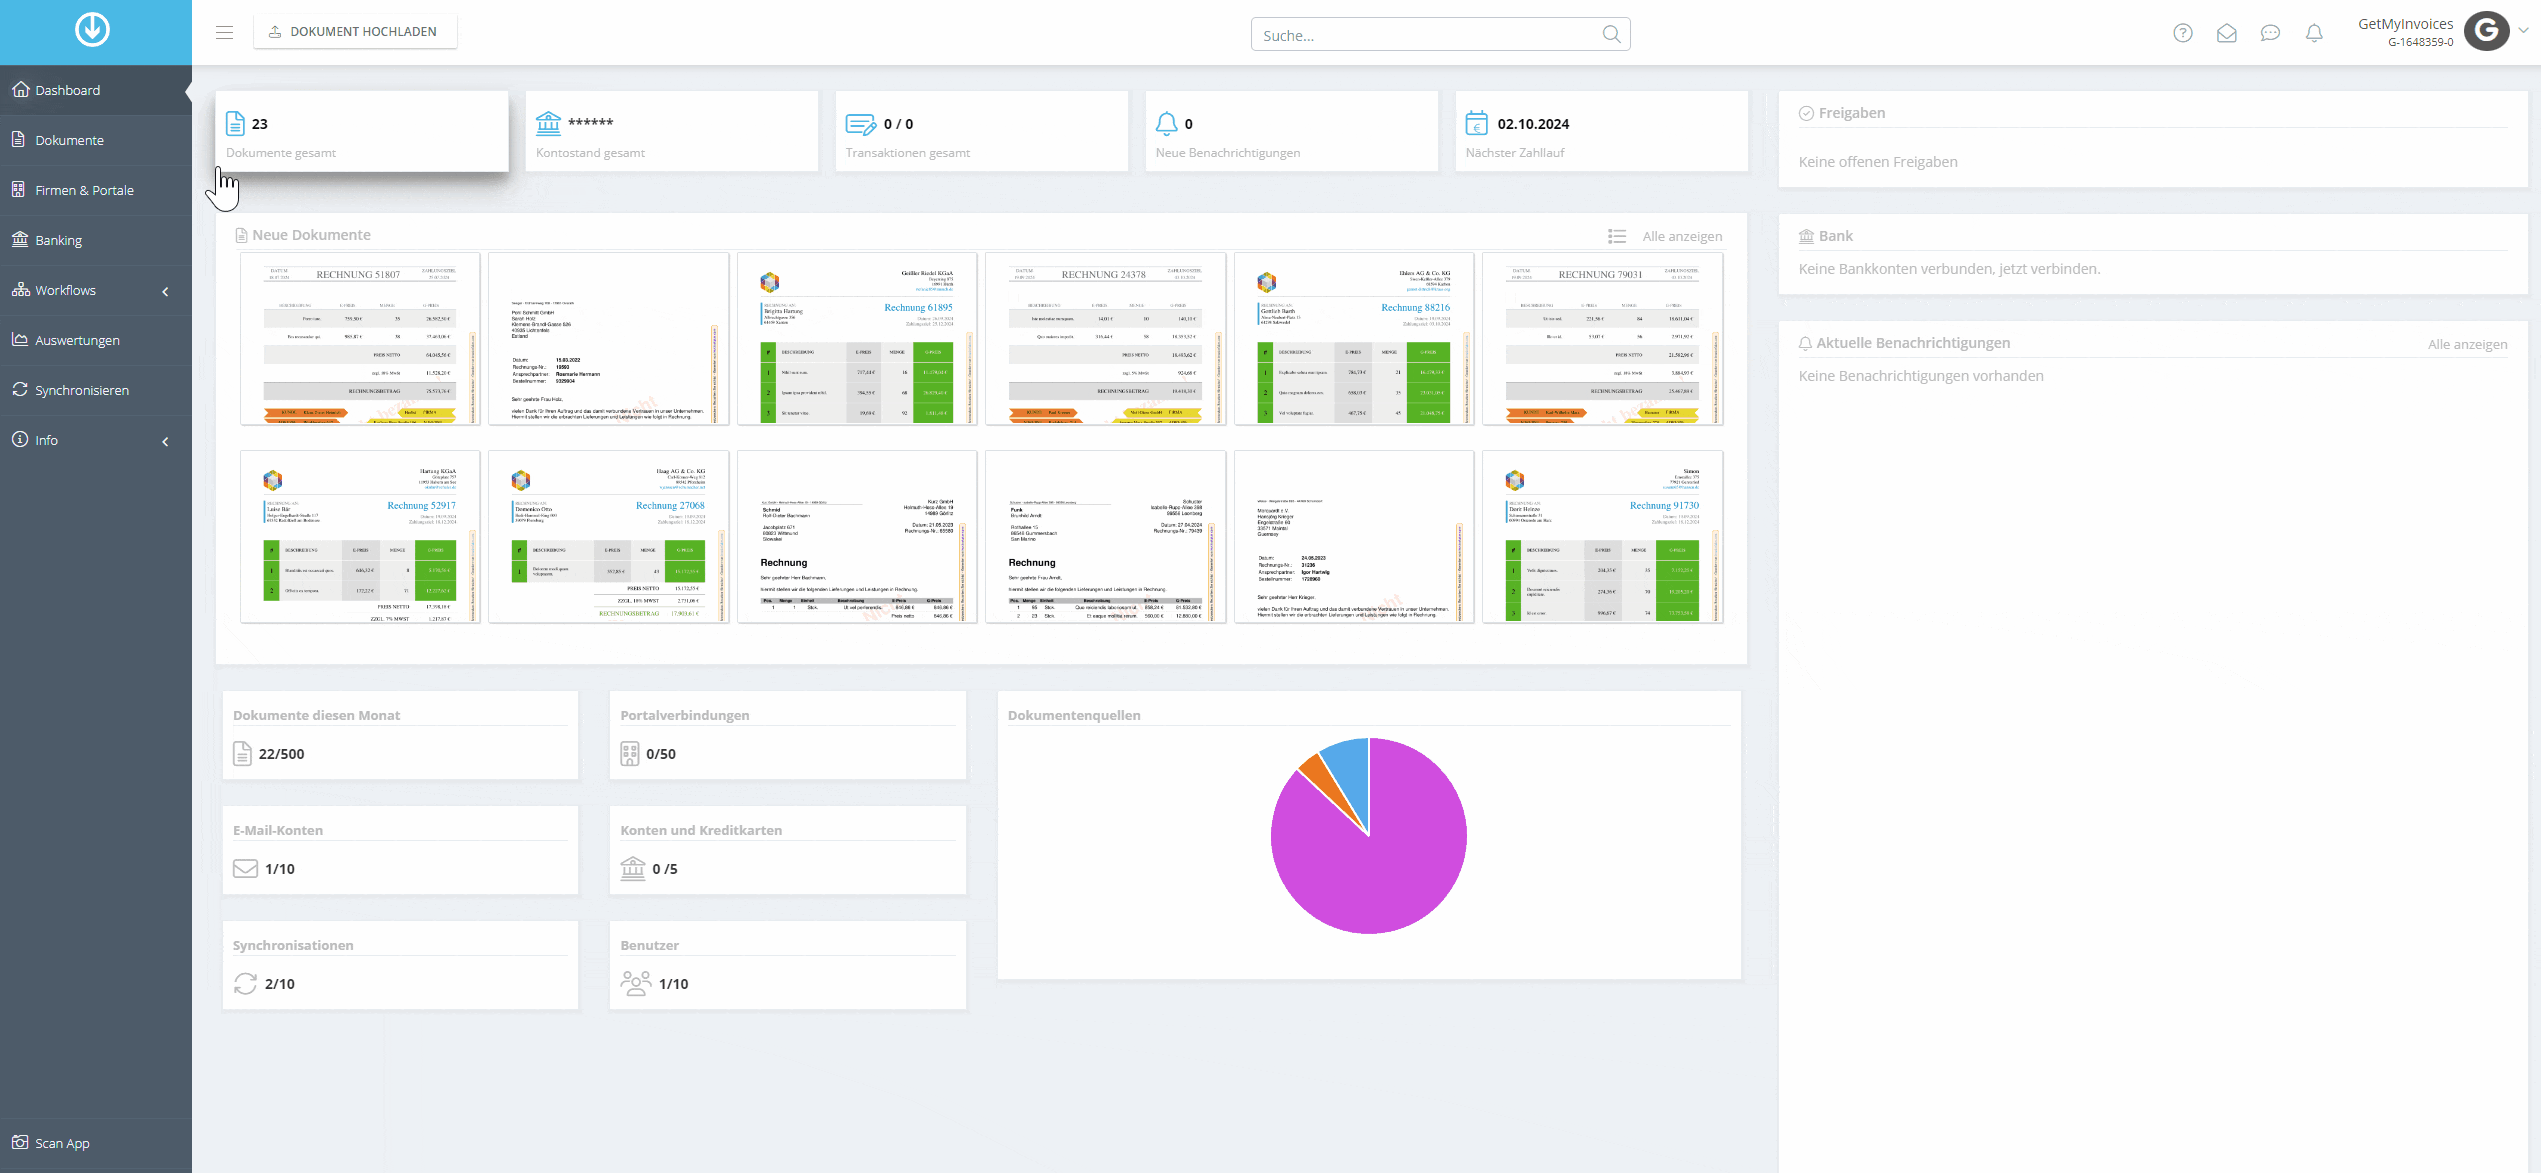Image resolution: width=2541 pixels, height=1173 pixels.
Task: Open the account dropdown chevron beside avatar
Action: click(x=2523, y=31)
